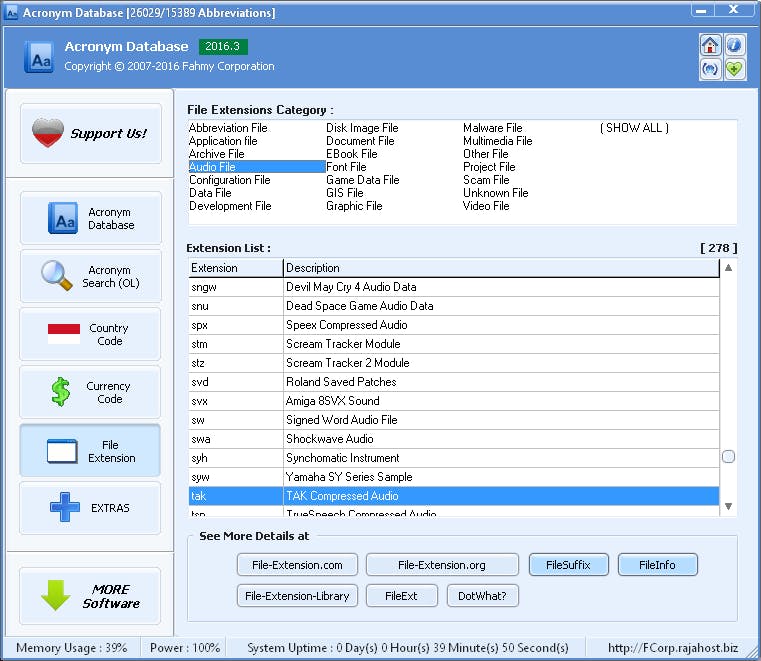Select Video File category

point(486,206)
